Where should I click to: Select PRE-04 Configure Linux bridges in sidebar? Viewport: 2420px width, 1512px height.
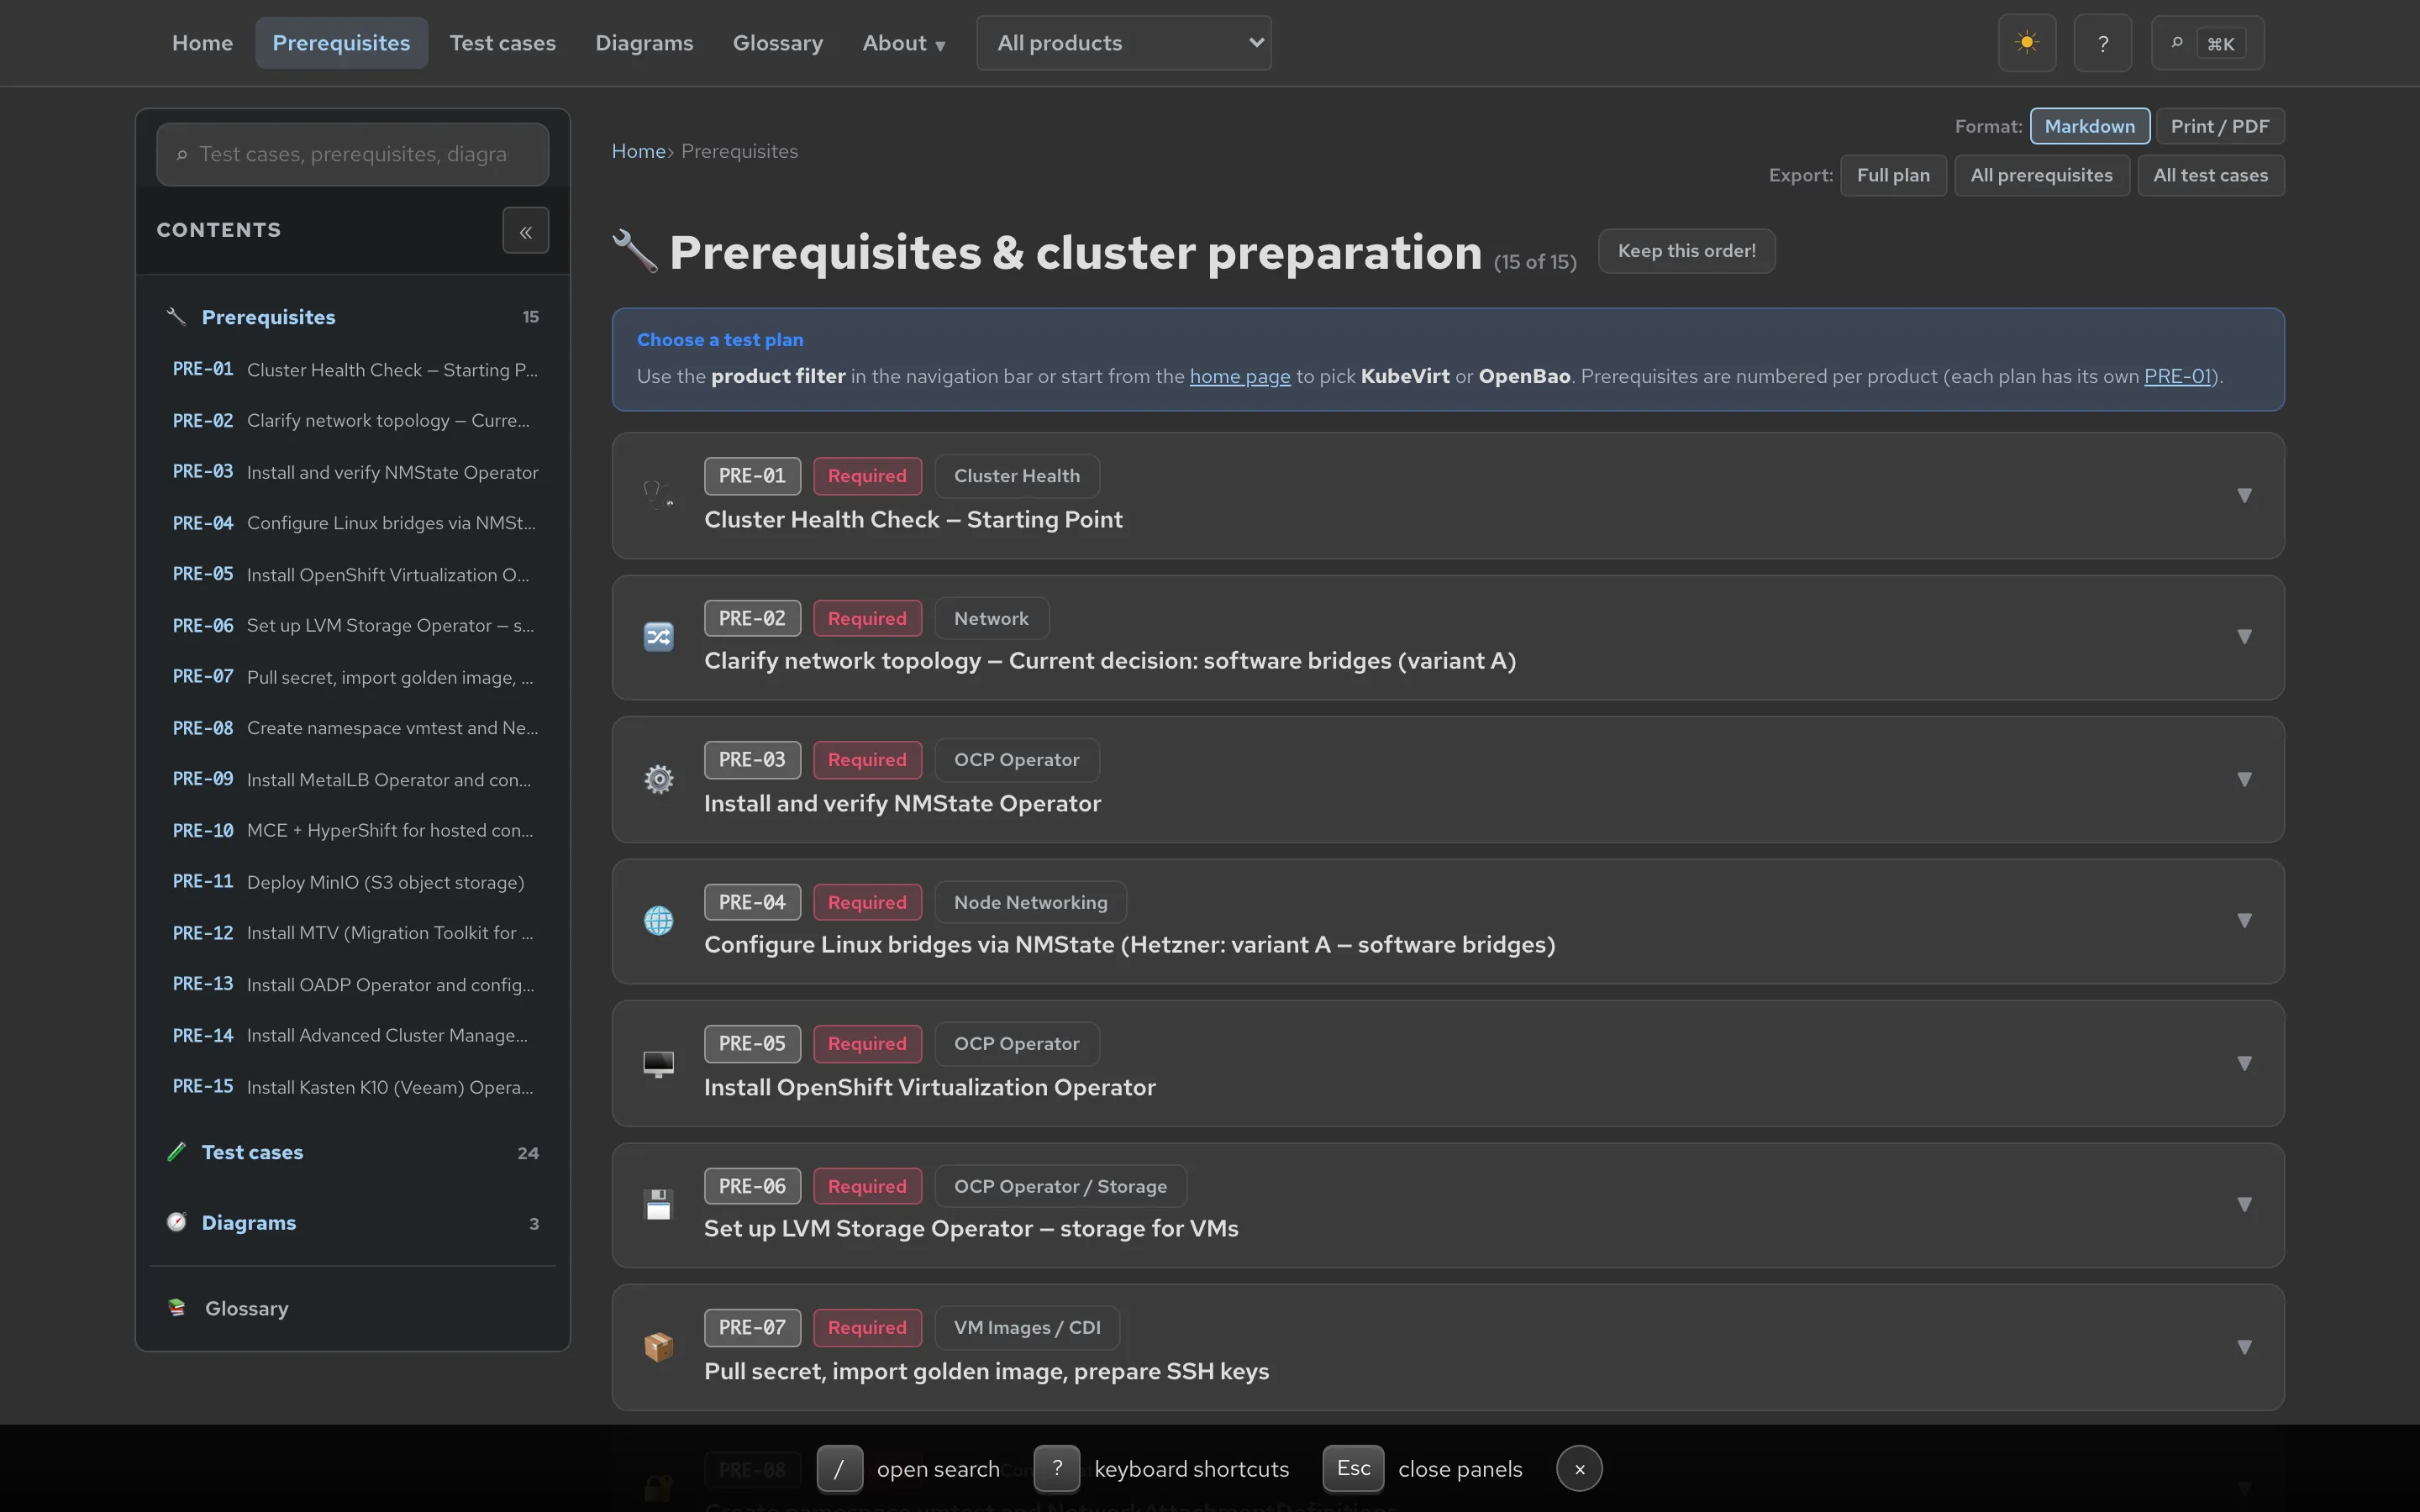(355, 523)
